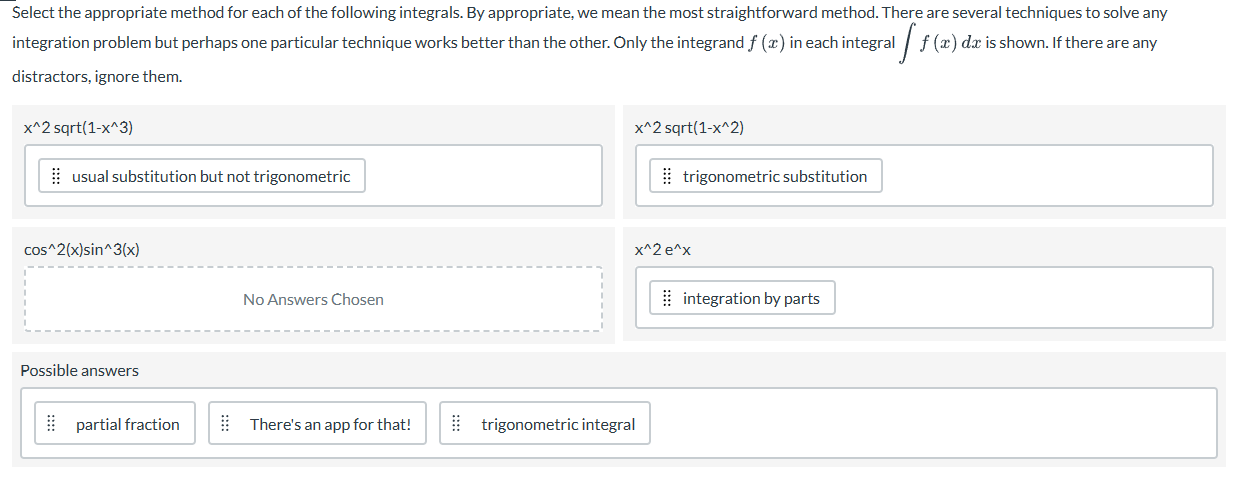Viewport: 1240px width, 479px height.
Task: Click the x^2 sqrt(1-x^2) integrand label
Action: [690, 127]
